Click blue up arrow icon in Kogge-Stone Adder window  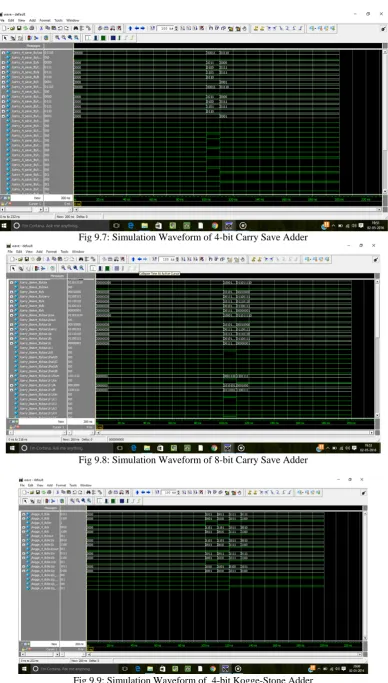pyautogui.click(x=137, y=492)
